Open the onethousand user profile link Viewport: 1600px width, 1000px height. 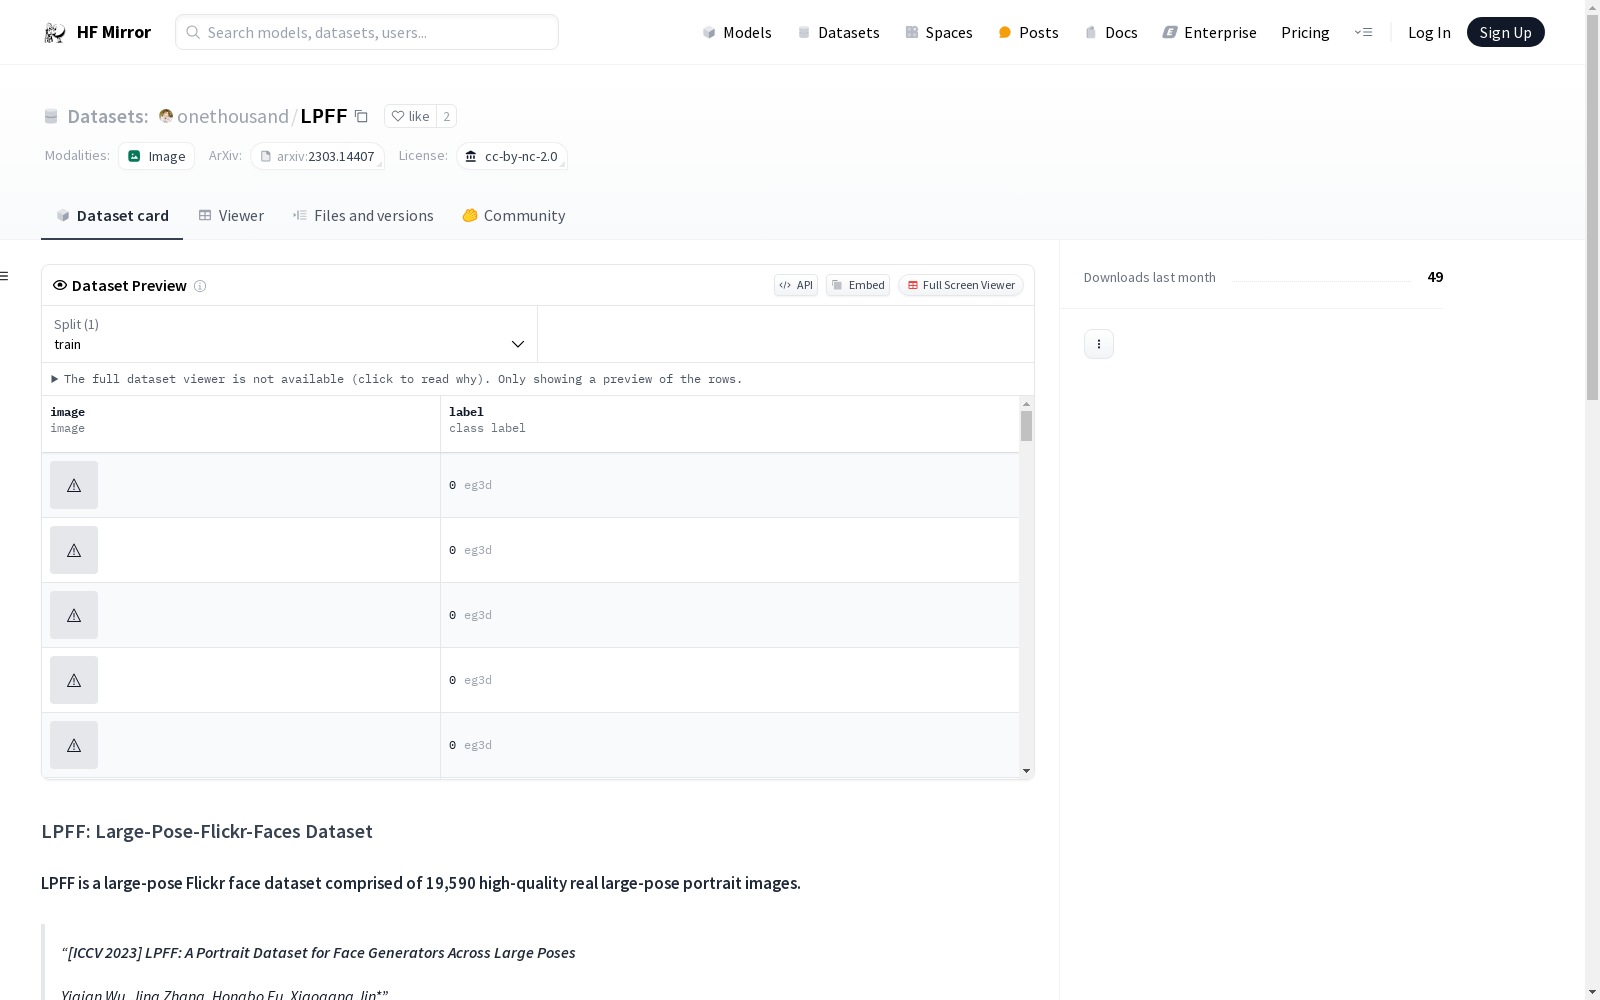pos(233,116)
